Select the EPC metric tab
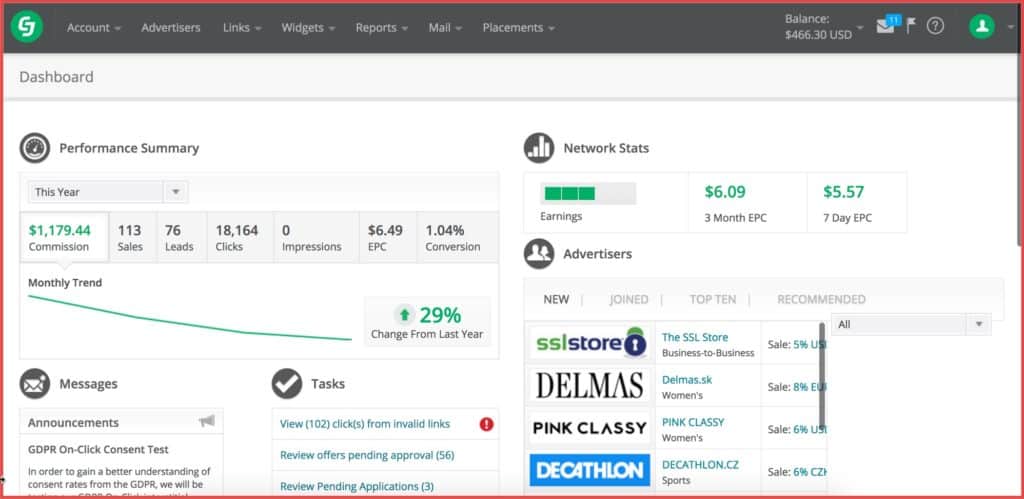1024x499 pixels. coord(388,238)
